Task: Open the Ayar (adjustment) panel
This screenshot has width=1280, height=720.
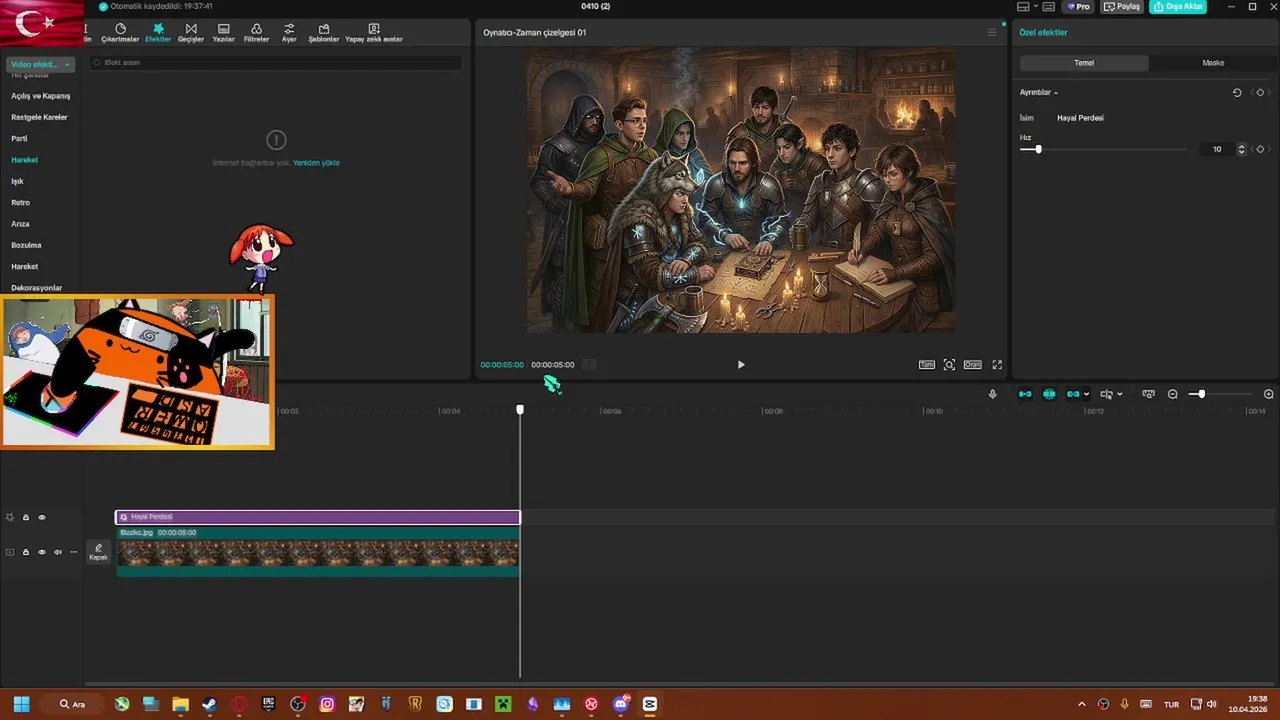Action: click(289, 33)
